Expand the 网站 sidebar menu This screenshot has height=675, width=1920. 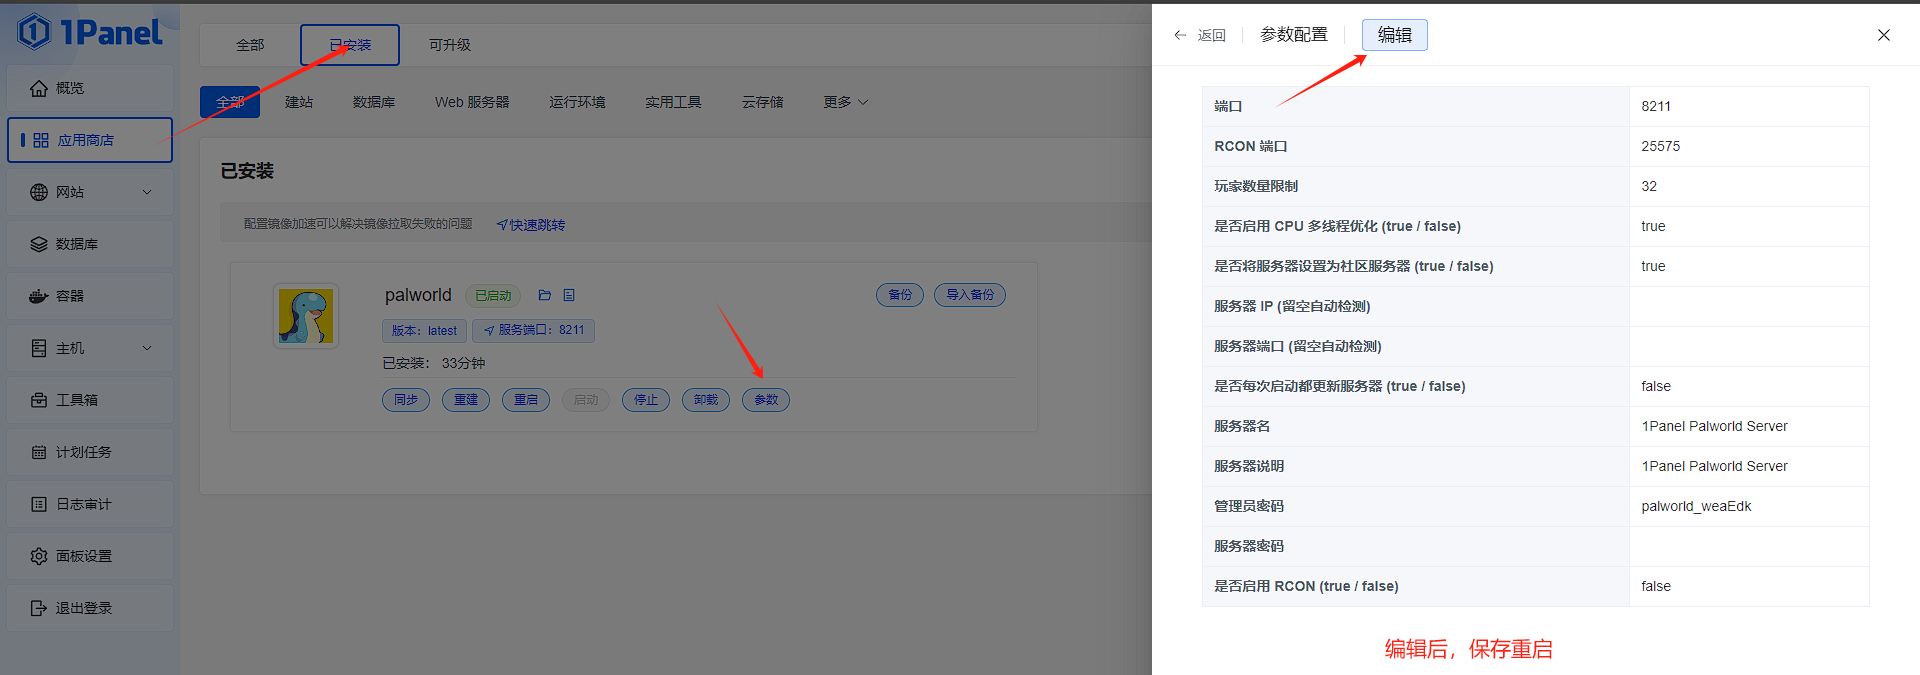tap(90, 192)
